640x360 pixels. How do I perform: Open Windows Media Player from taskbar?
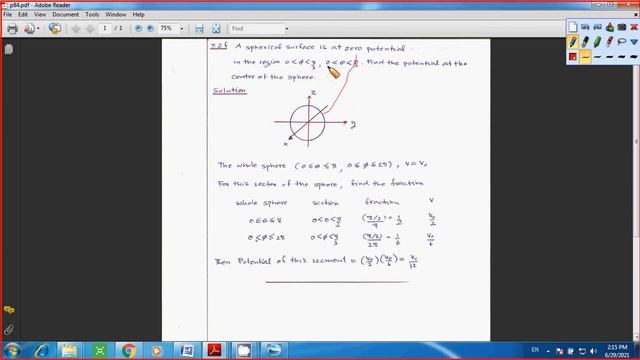157,351
